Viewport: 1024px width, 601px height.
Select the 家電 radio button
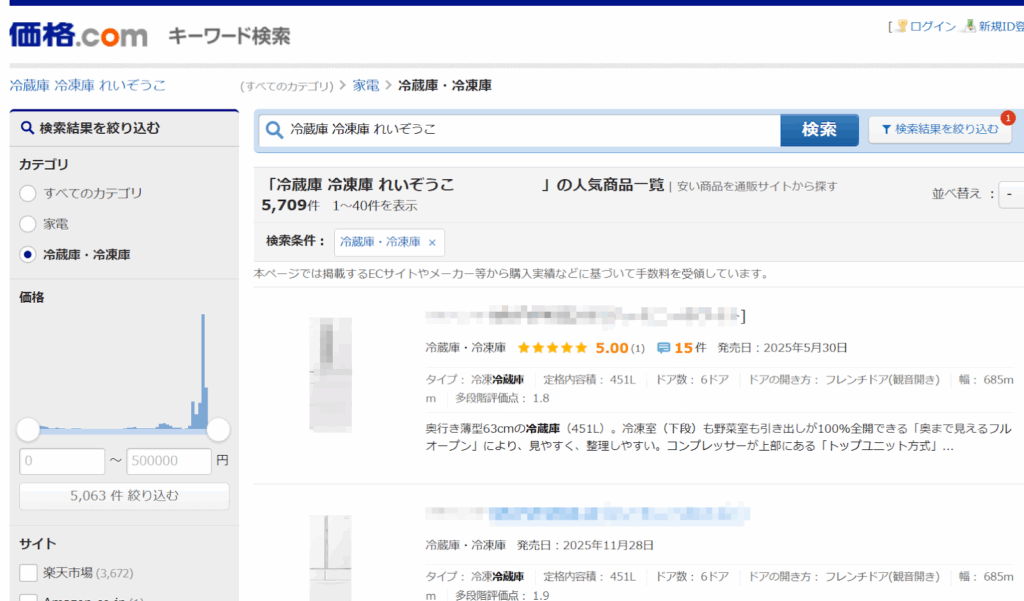point(28,224)
